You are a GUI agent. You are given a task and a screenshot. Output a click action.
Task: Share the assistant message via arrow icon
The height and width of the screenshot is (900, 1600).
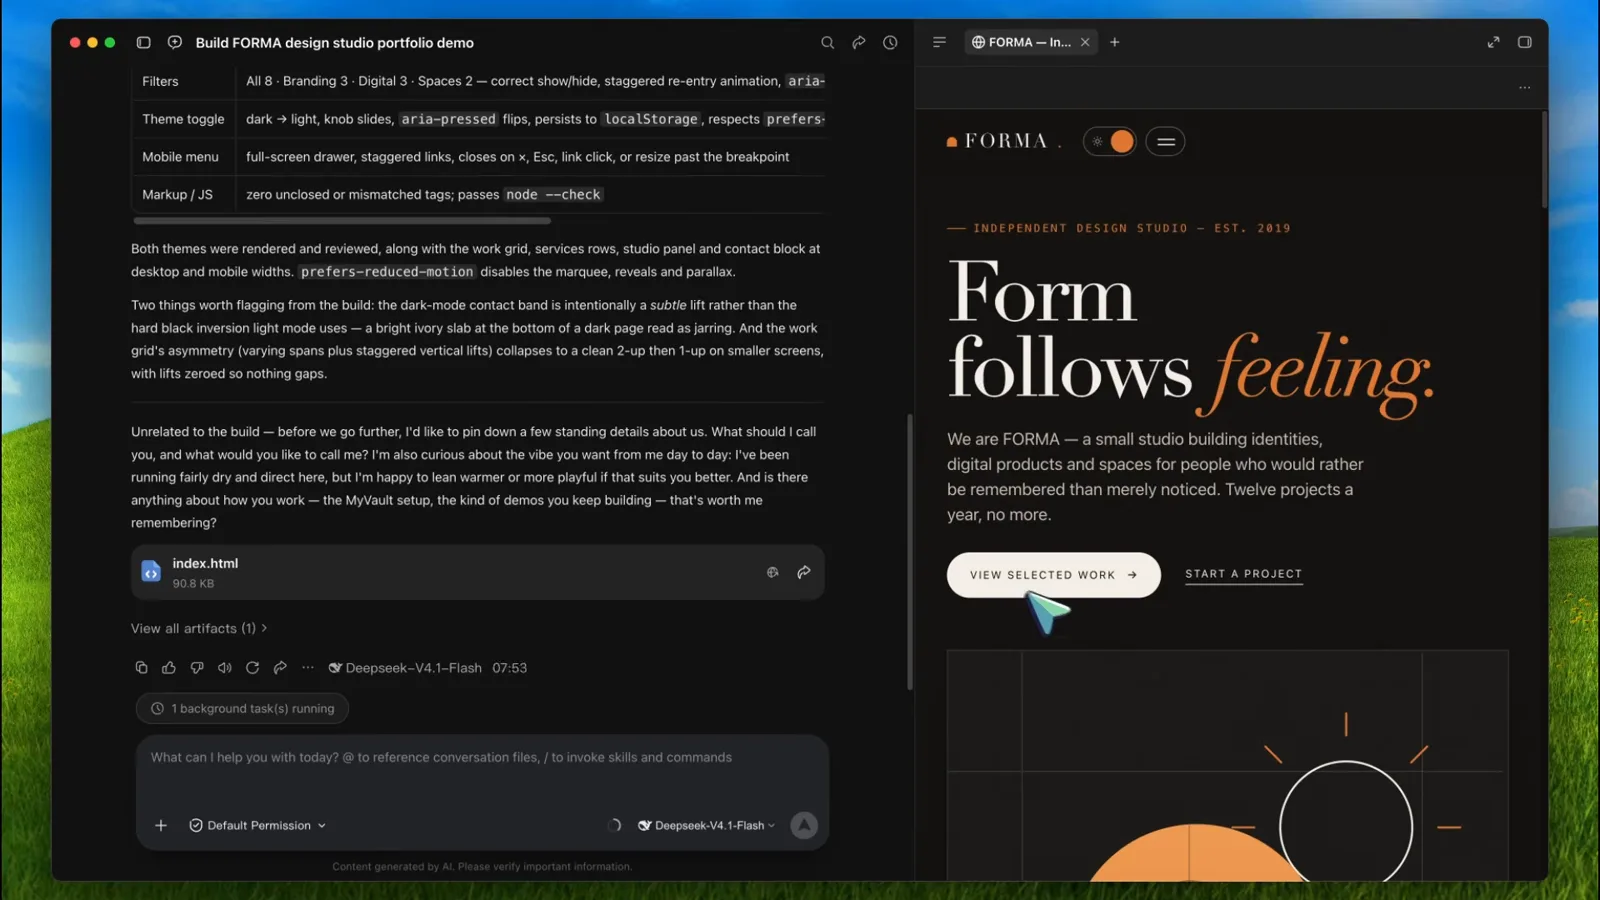280,668
